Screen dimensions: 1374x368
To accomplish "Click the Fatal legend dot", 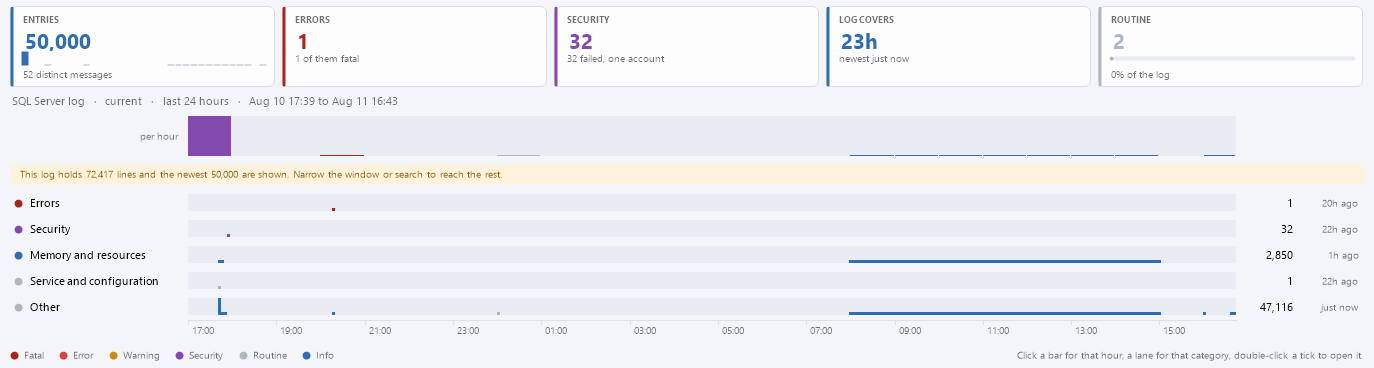I will click(14, 356).
